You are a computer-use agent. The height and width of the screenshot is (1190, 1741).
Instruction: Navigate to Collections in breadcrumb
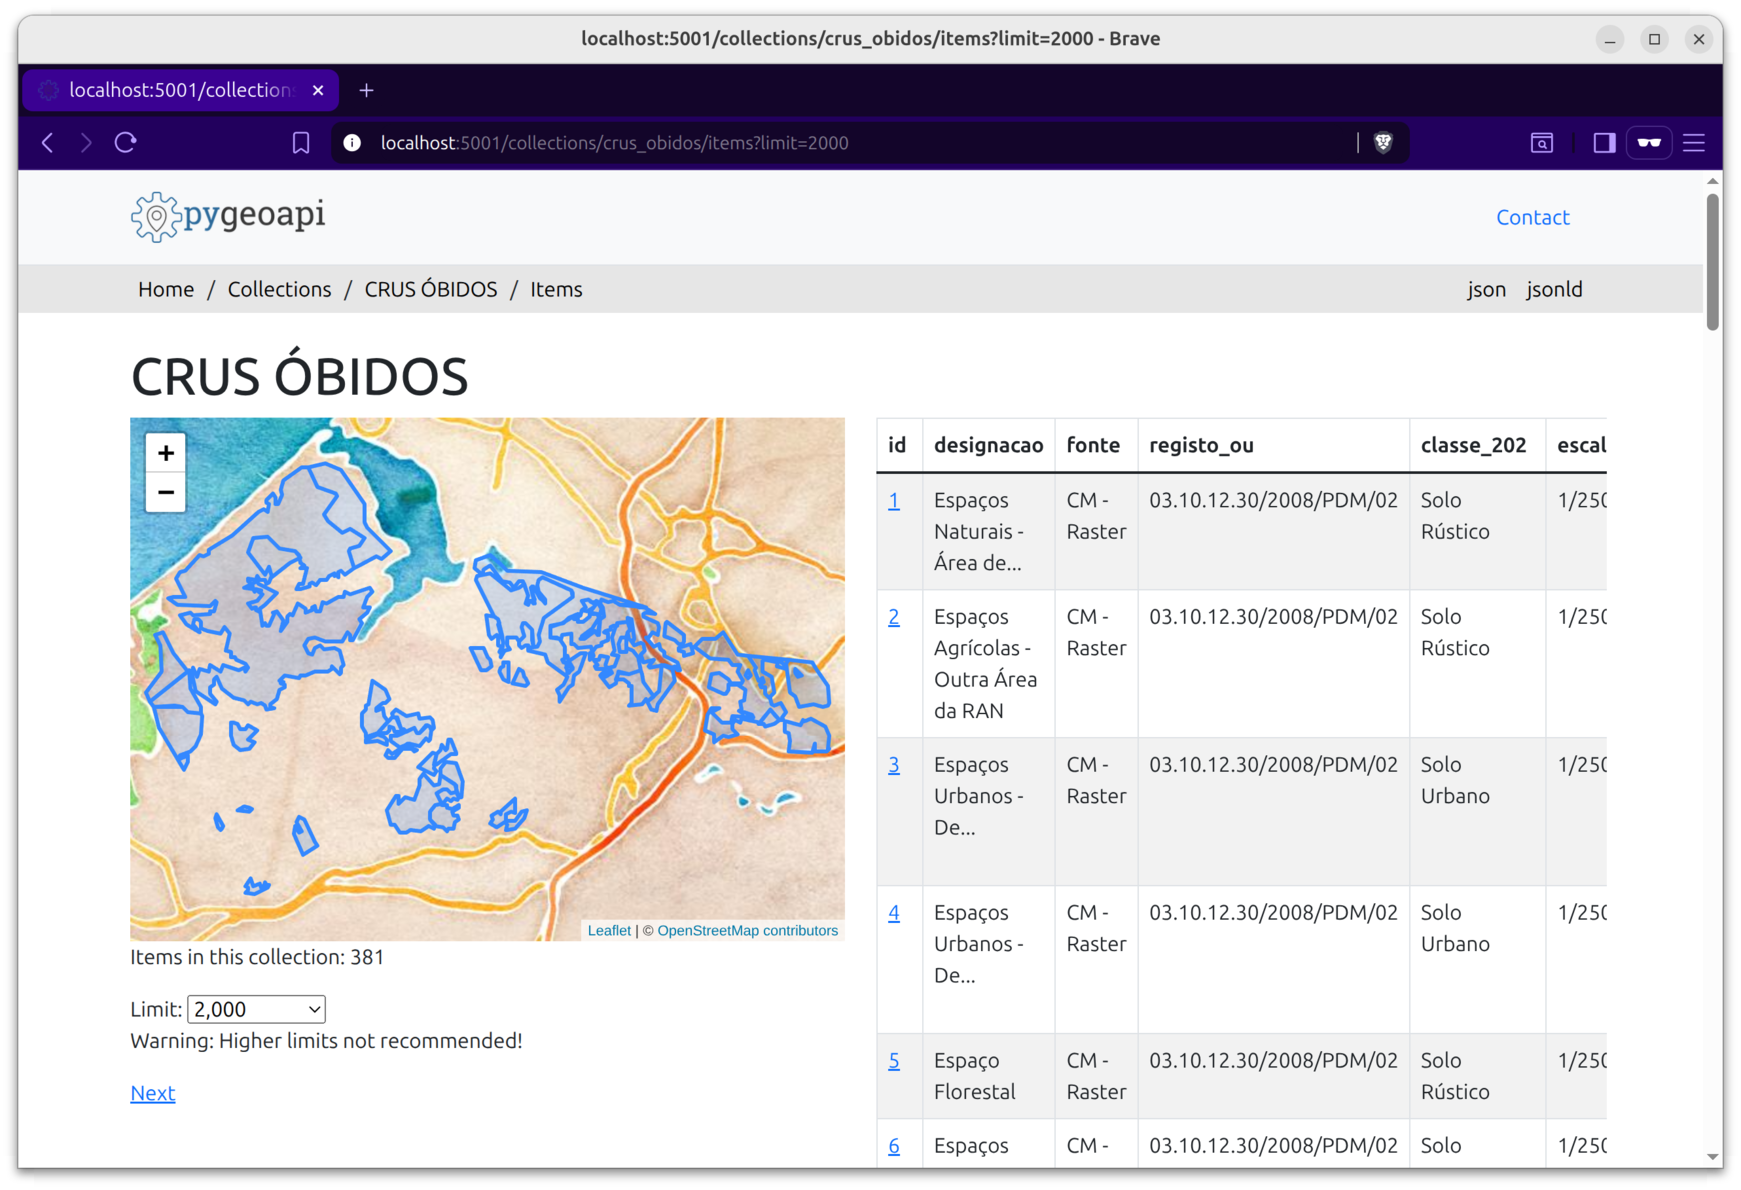point(279,289)
